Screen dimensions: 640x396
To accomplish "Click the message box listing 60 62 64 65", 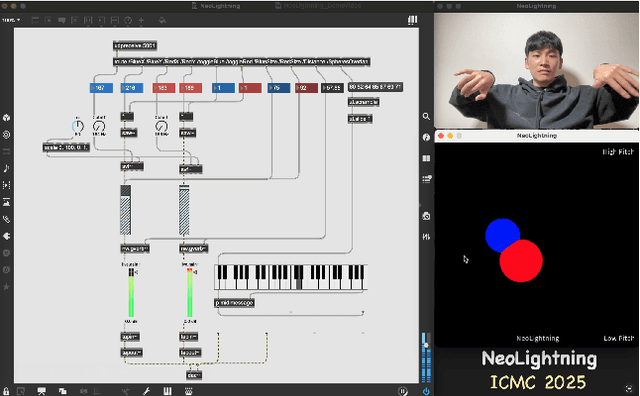I will 376,87.
